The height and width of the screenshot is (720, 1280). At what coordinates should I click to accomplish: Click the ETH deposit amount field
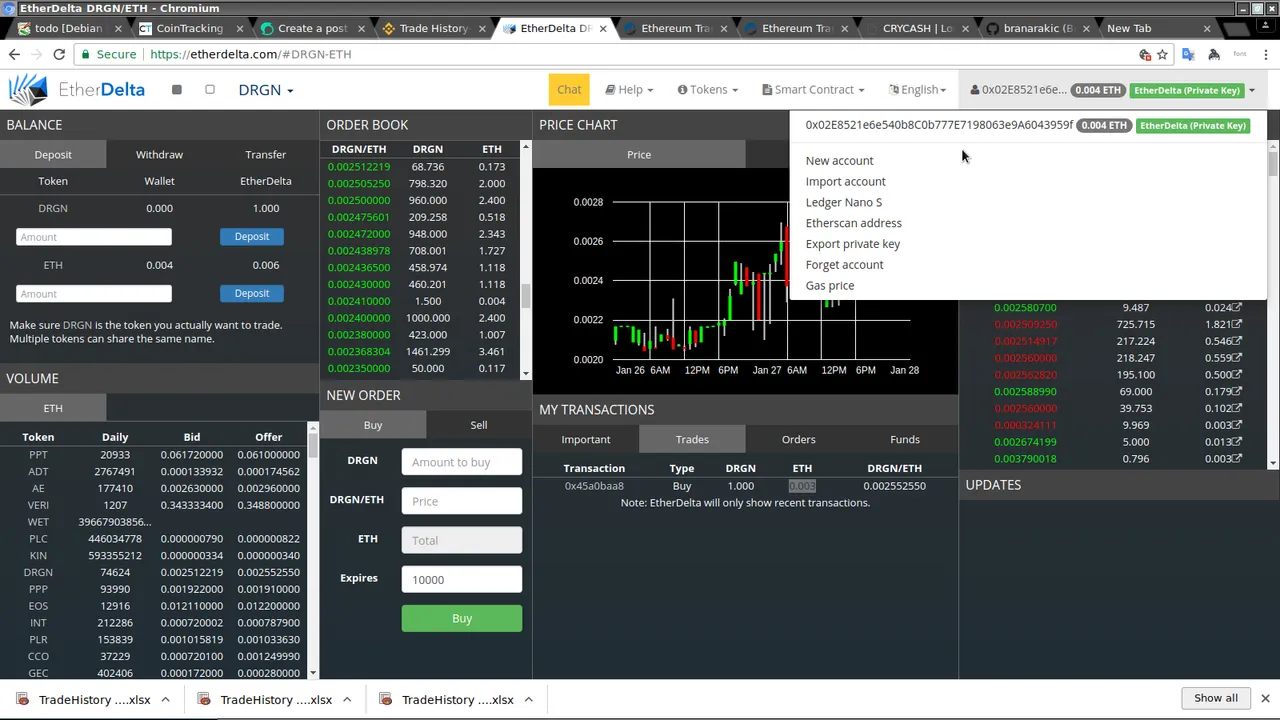point(94,294)
